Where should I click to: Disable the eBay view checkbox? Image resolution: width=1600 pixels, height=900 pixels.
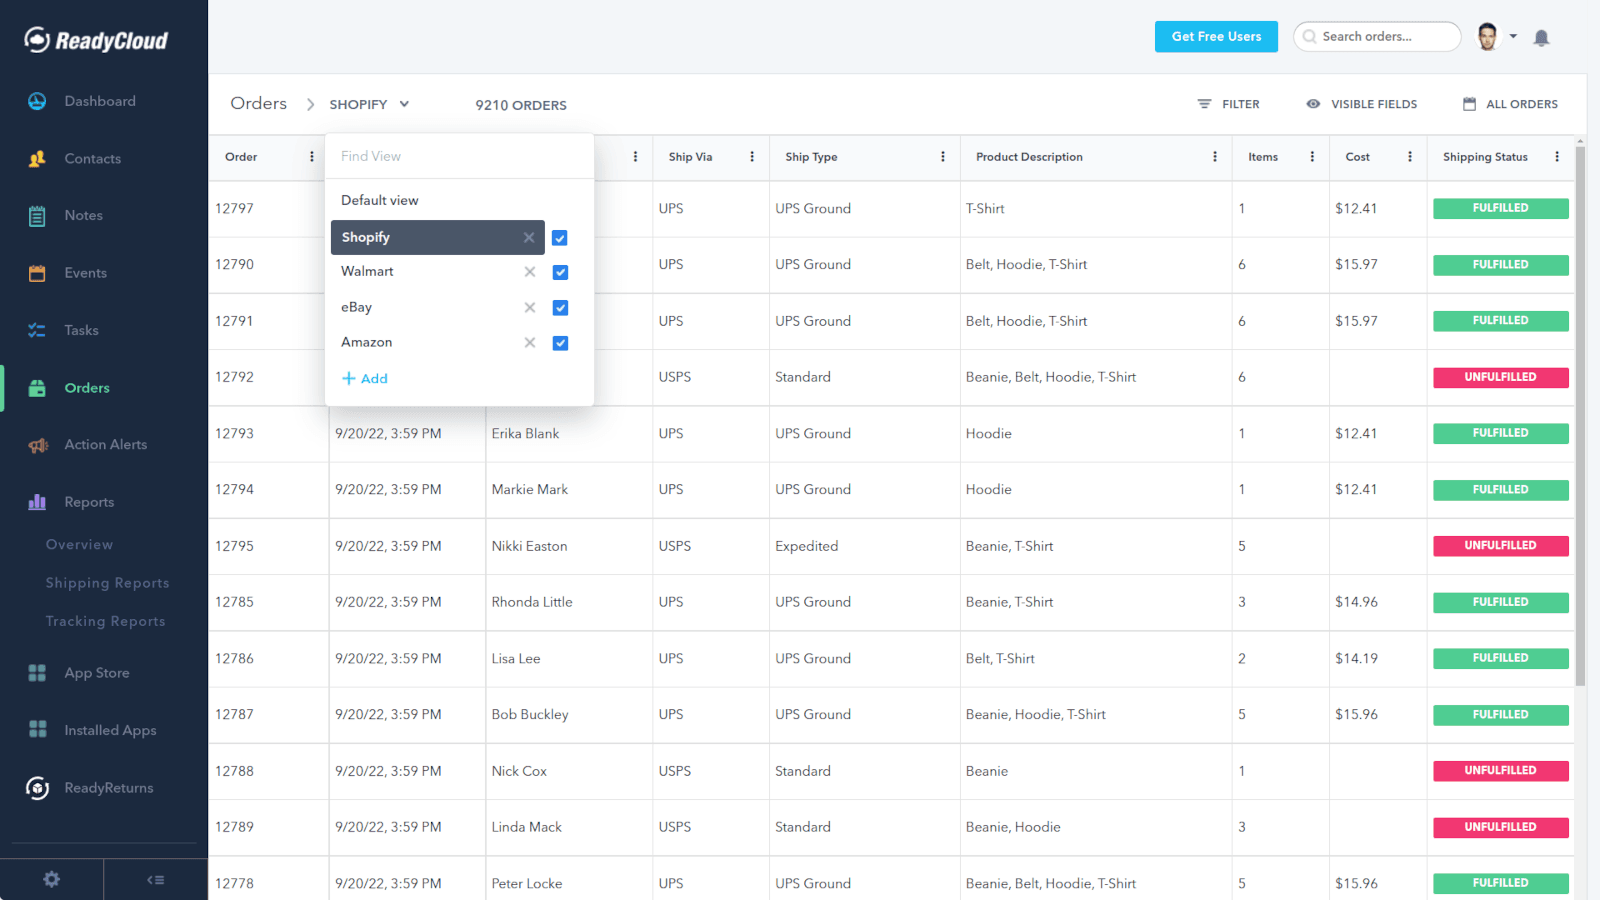tap(560, 307)
